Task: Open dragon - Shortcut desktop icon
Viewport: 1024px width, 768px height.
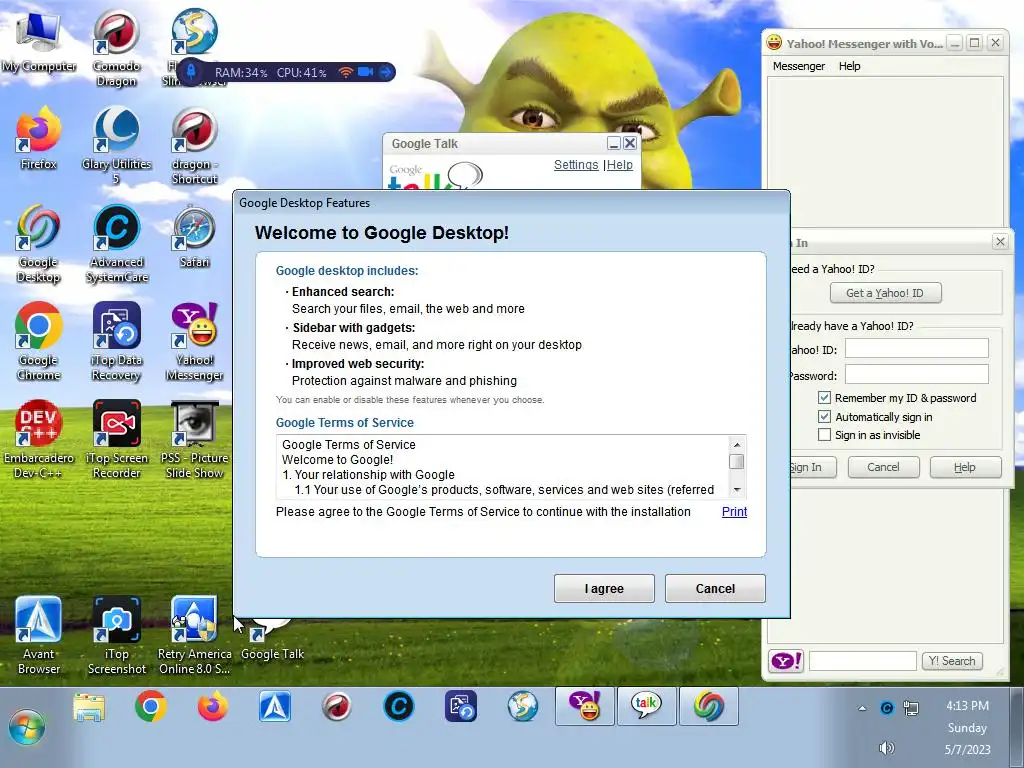Action: pyautogui.click(x=195, y=145)
